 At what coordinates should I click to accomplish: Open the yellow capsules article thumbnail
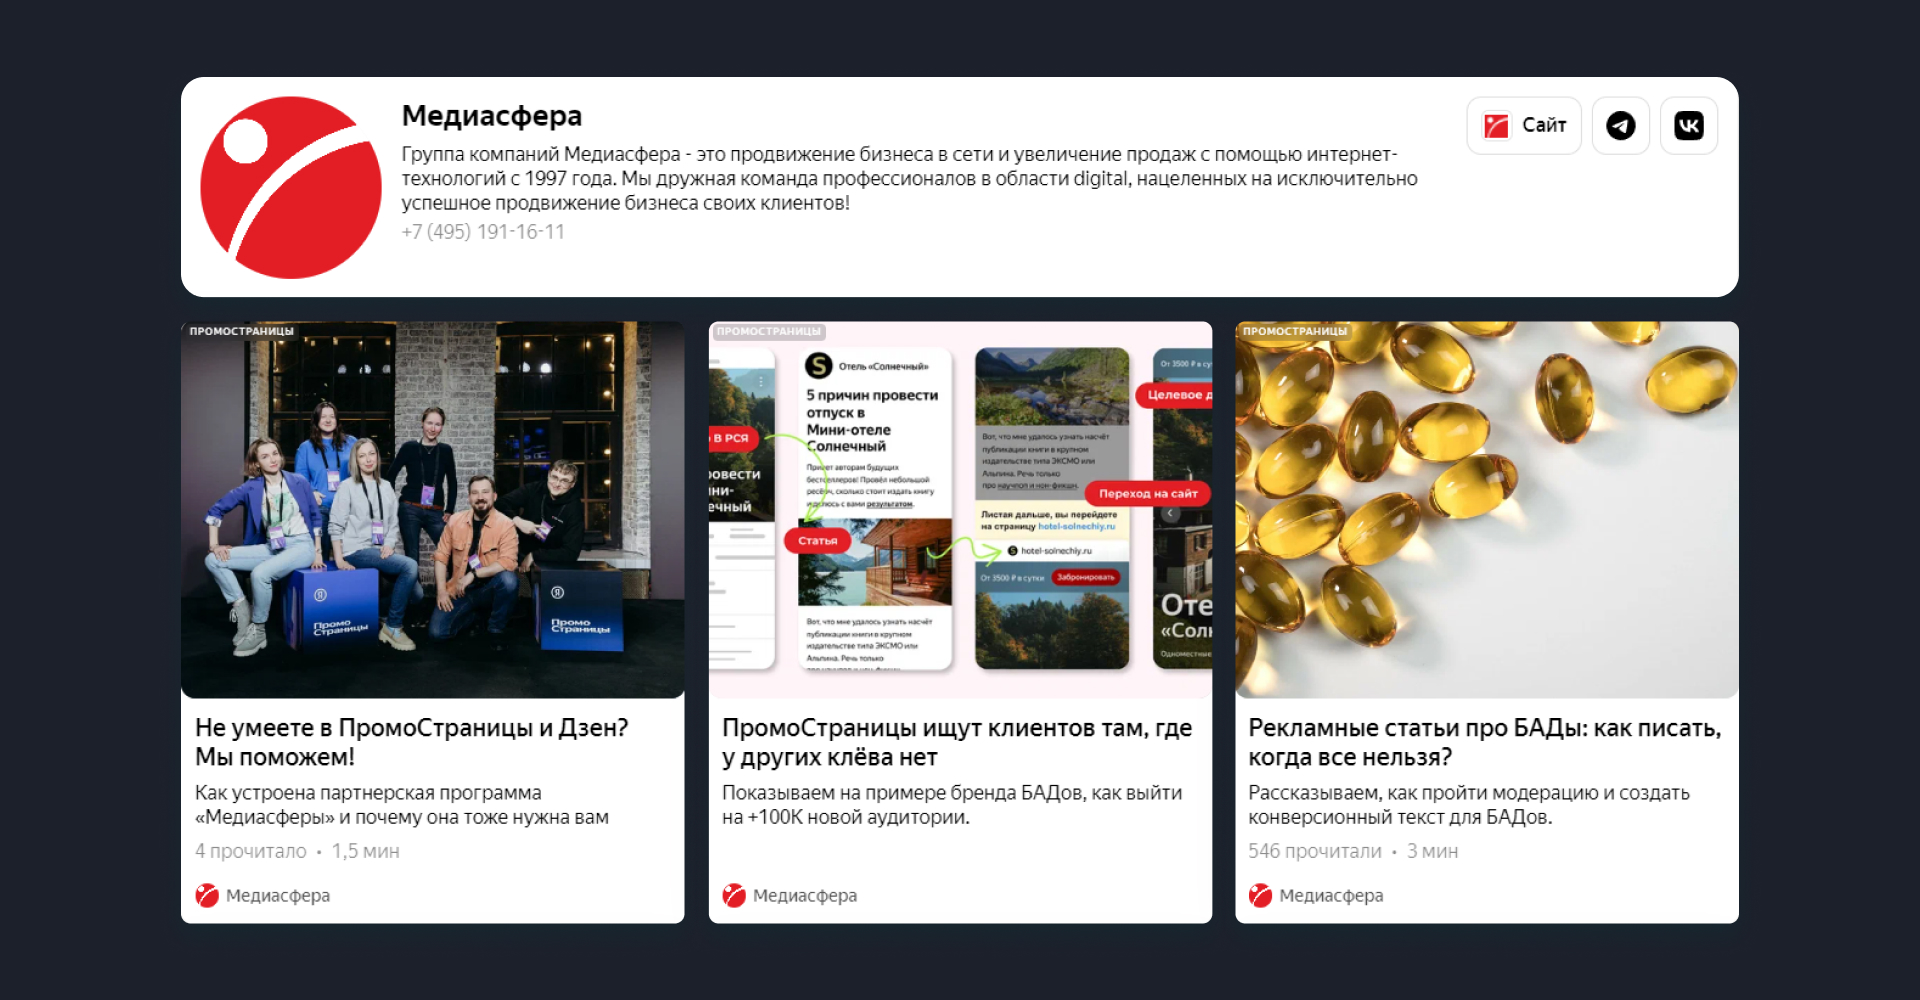tap(1487, 510)
